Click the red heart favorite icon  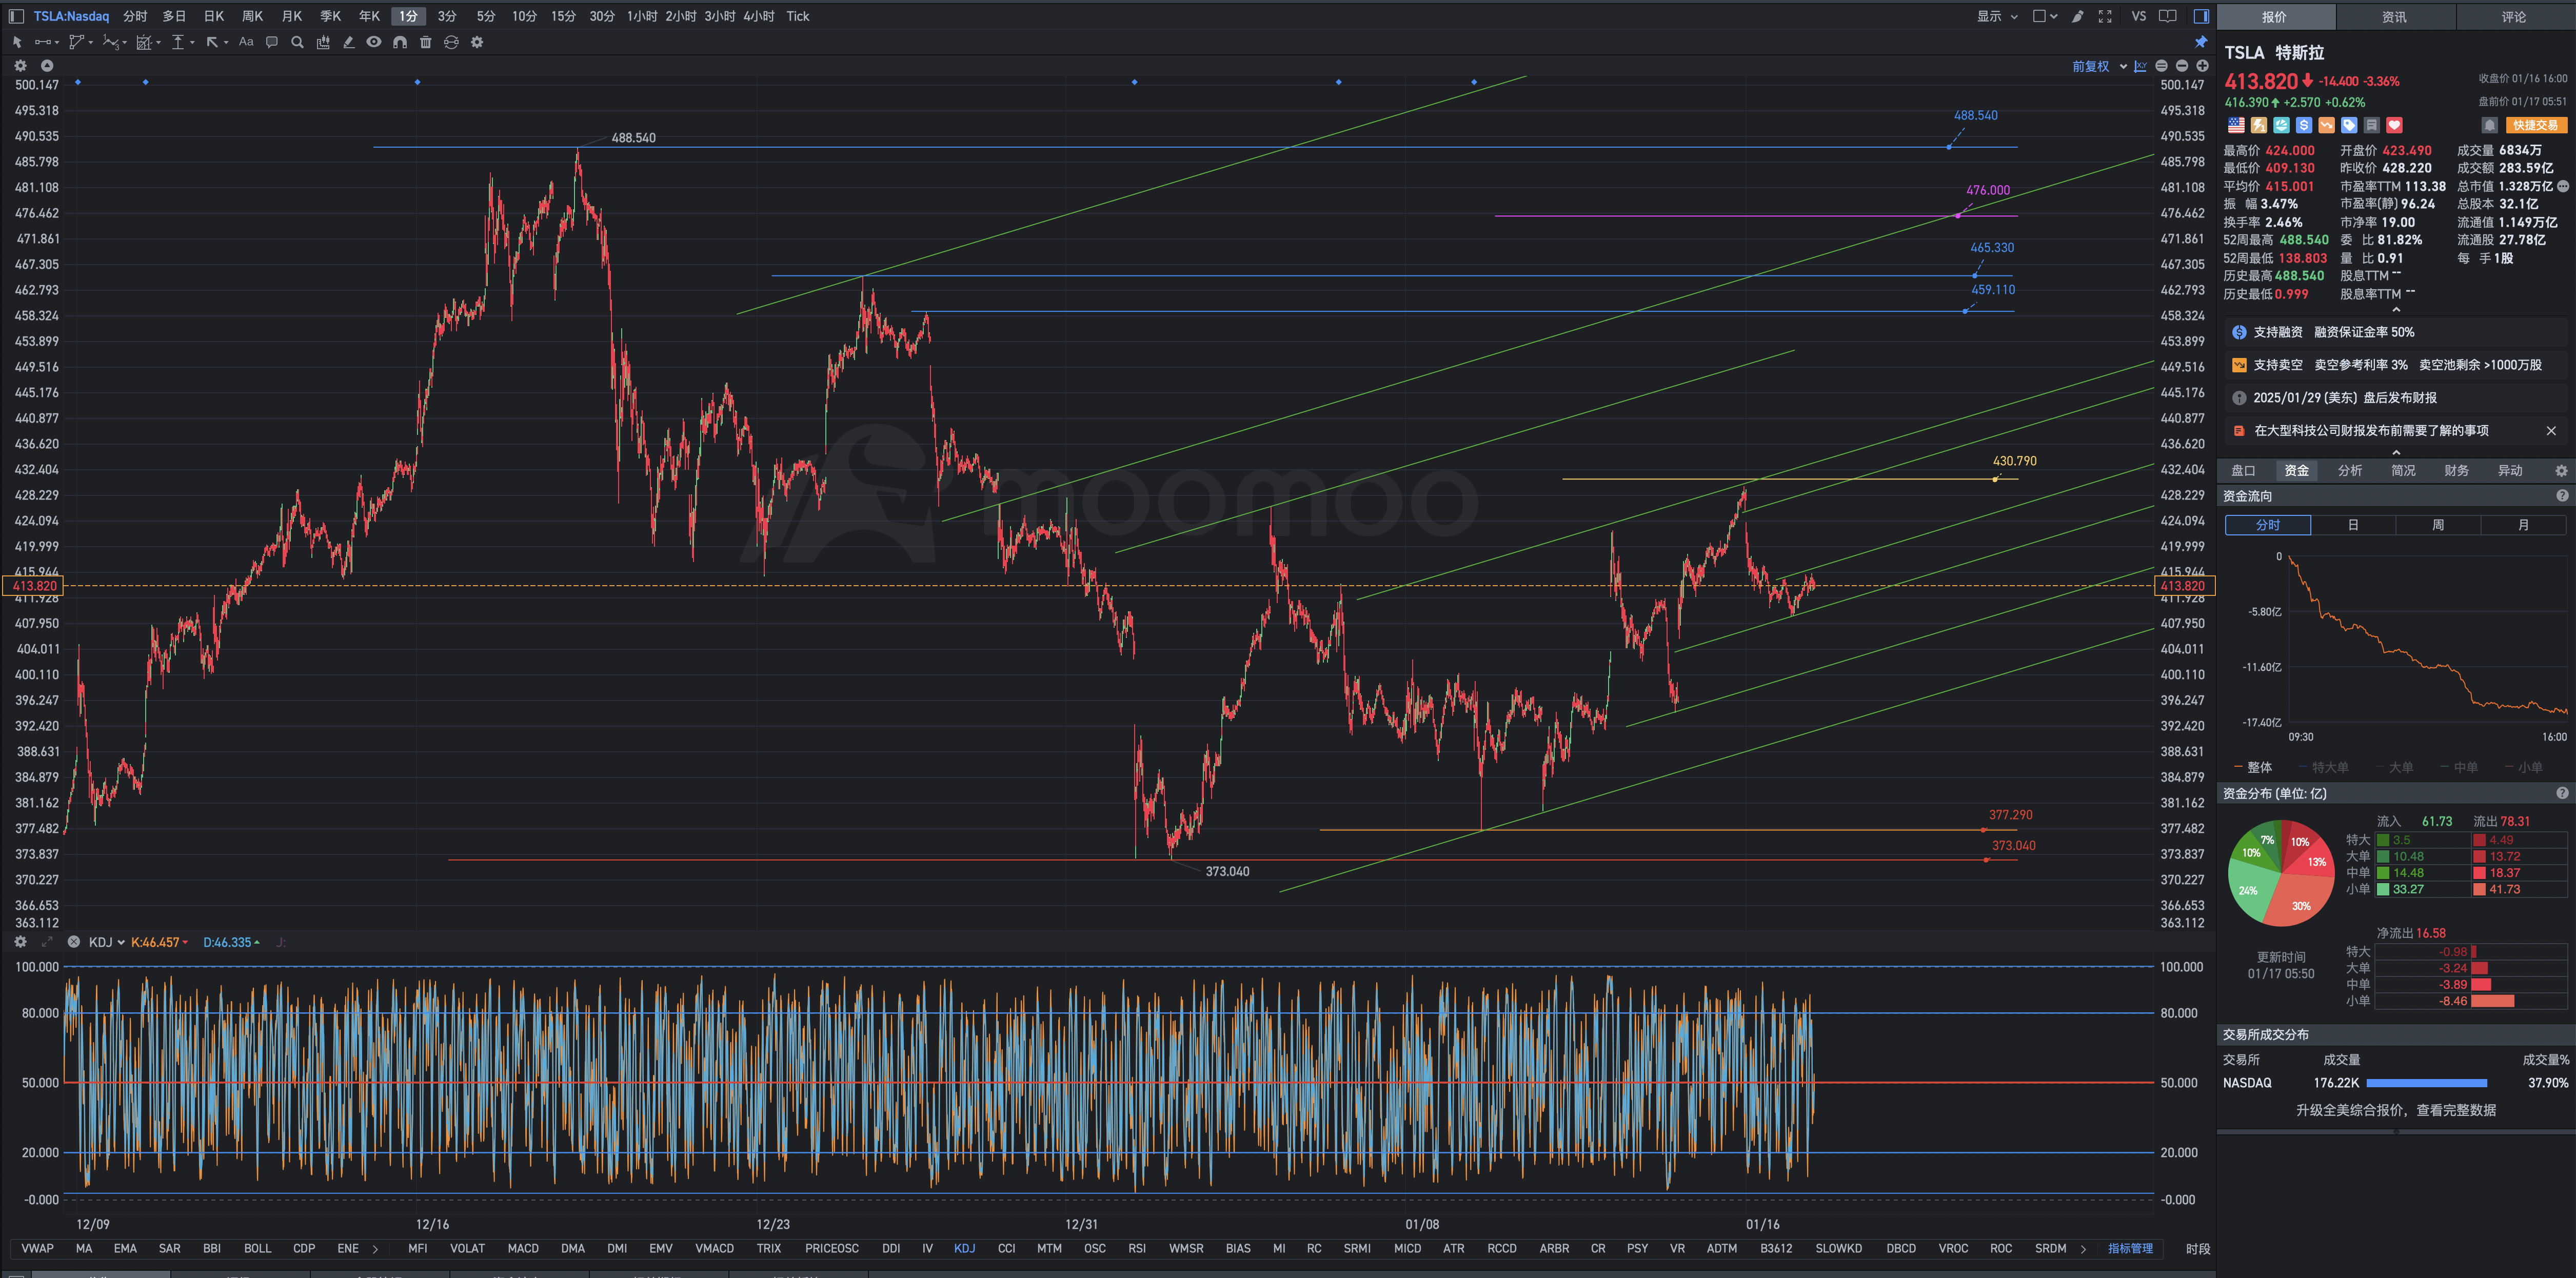[x=2394, y=125]
